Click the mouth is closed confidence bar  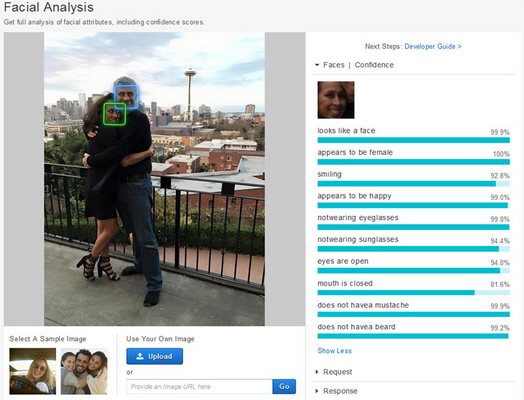point(413,293)
